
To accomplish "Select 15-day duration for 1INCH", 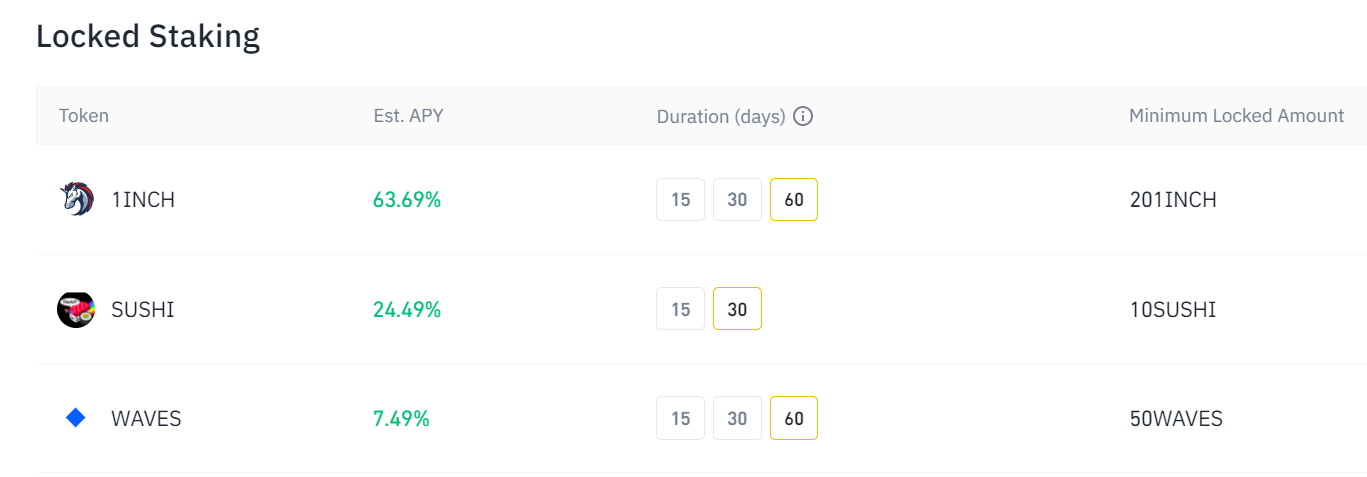I will point(681,199).
